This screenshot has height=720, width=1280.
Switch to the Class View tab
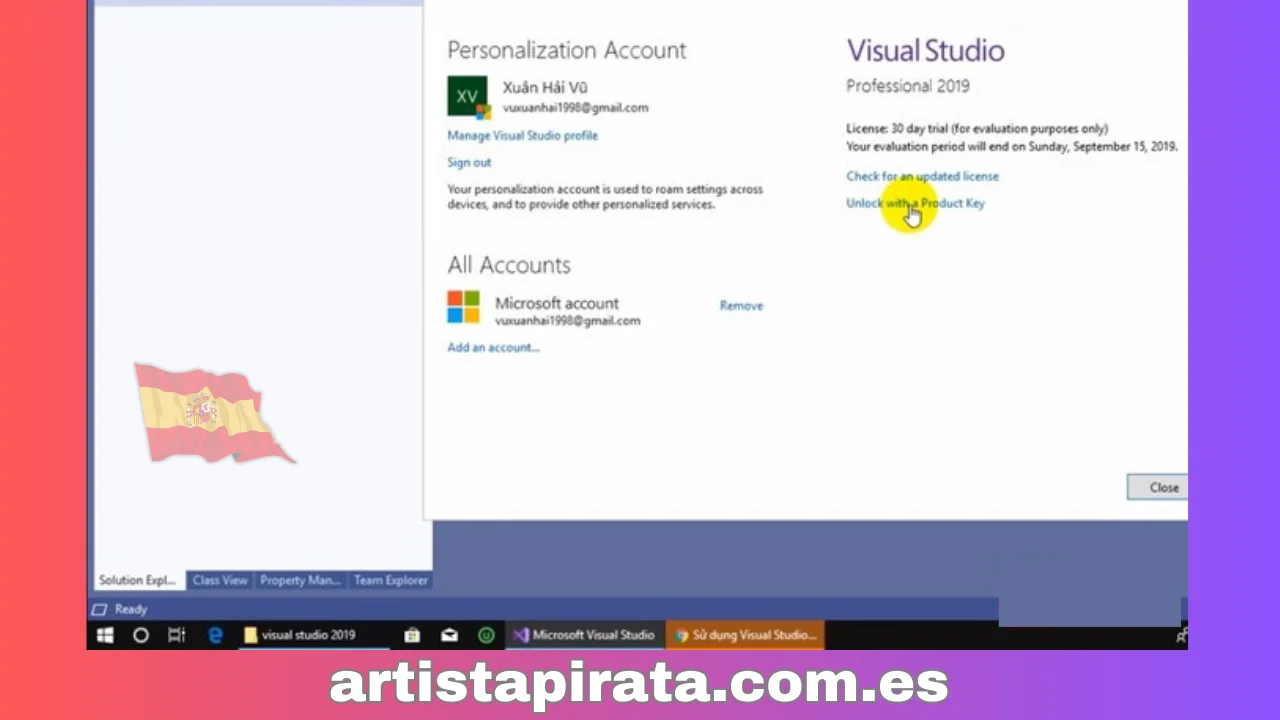point(220,580)
